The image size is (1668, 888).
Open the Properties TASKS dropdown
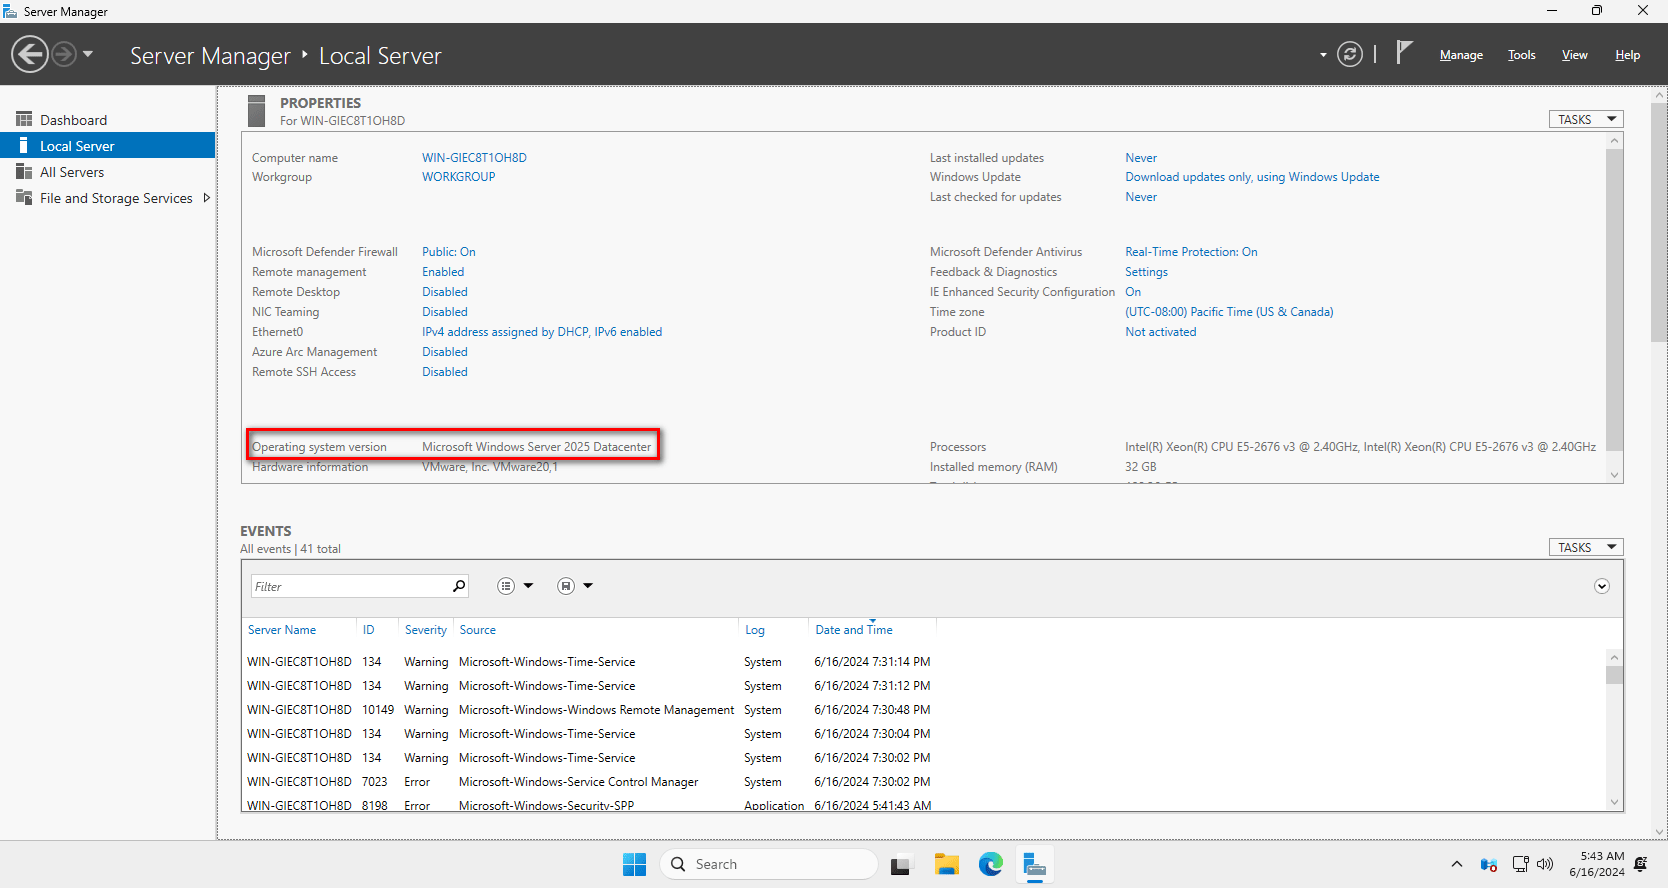pos(1586,119)
